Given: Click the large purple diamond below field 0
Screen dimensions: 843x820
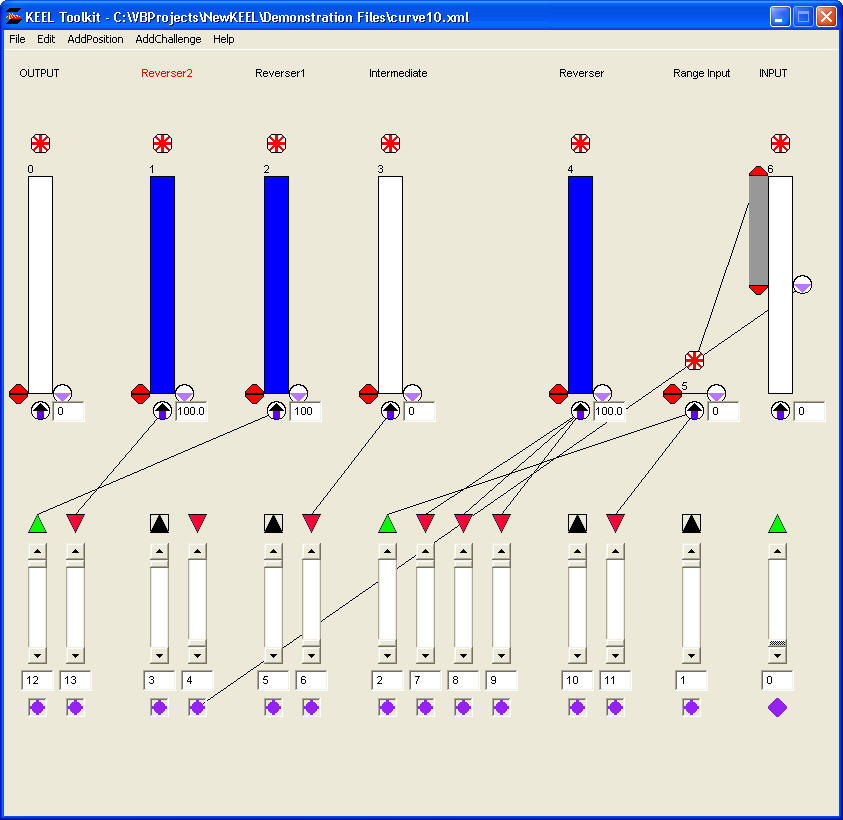Looking at the screenshot, I should tap(777, 707).
